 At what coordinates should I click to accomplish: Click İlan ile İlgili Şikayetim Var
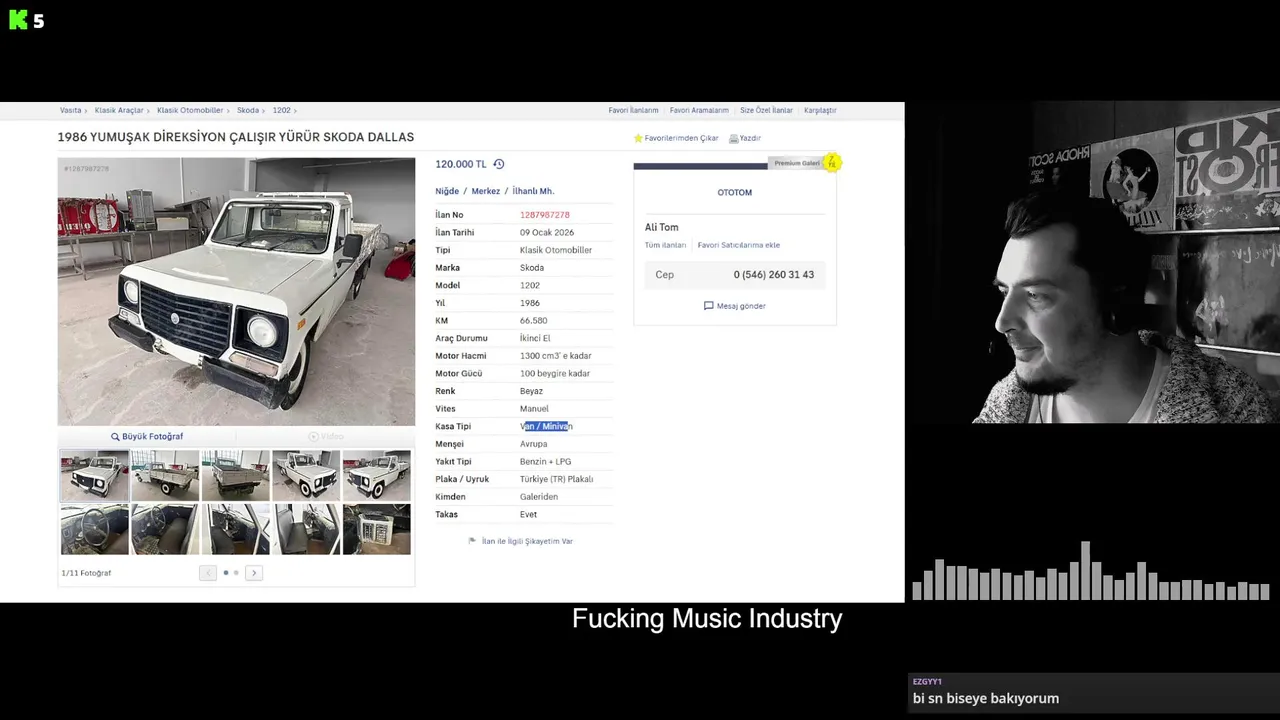(x=527, y=541)
